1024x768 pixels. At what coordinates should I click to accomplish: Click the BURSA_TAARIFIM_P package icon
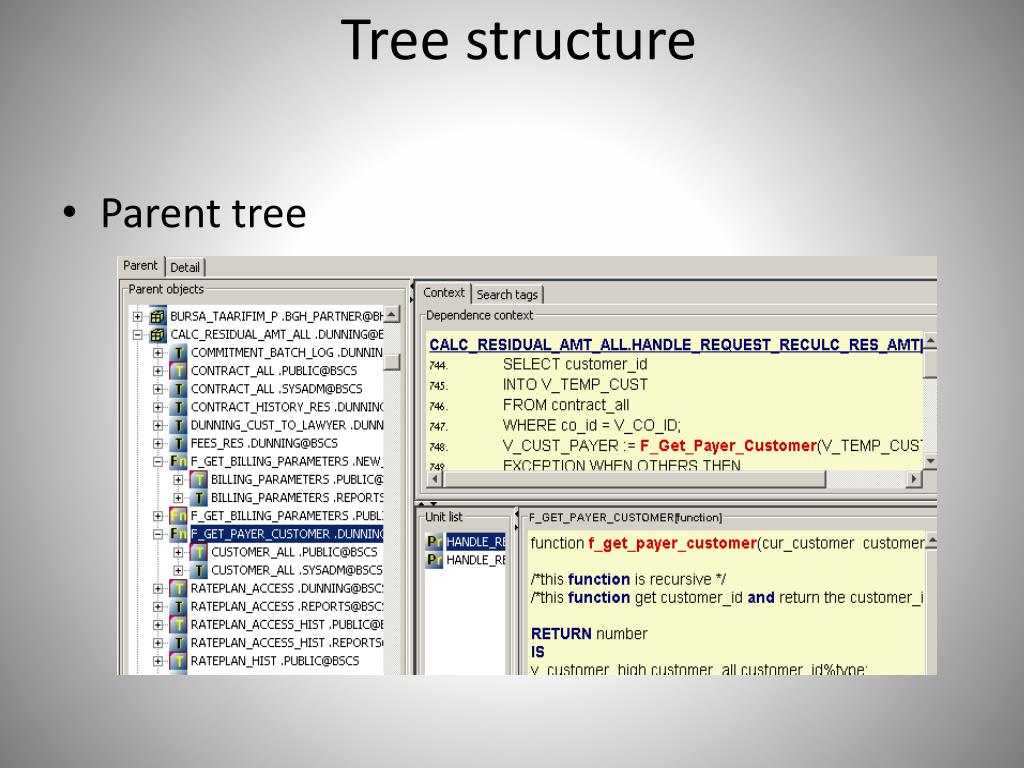[158, 317]
